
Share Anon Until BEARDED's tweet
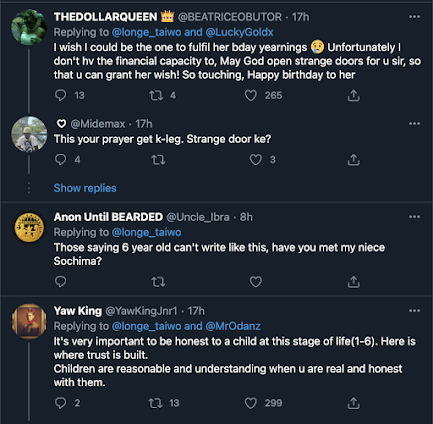[354, 282]
